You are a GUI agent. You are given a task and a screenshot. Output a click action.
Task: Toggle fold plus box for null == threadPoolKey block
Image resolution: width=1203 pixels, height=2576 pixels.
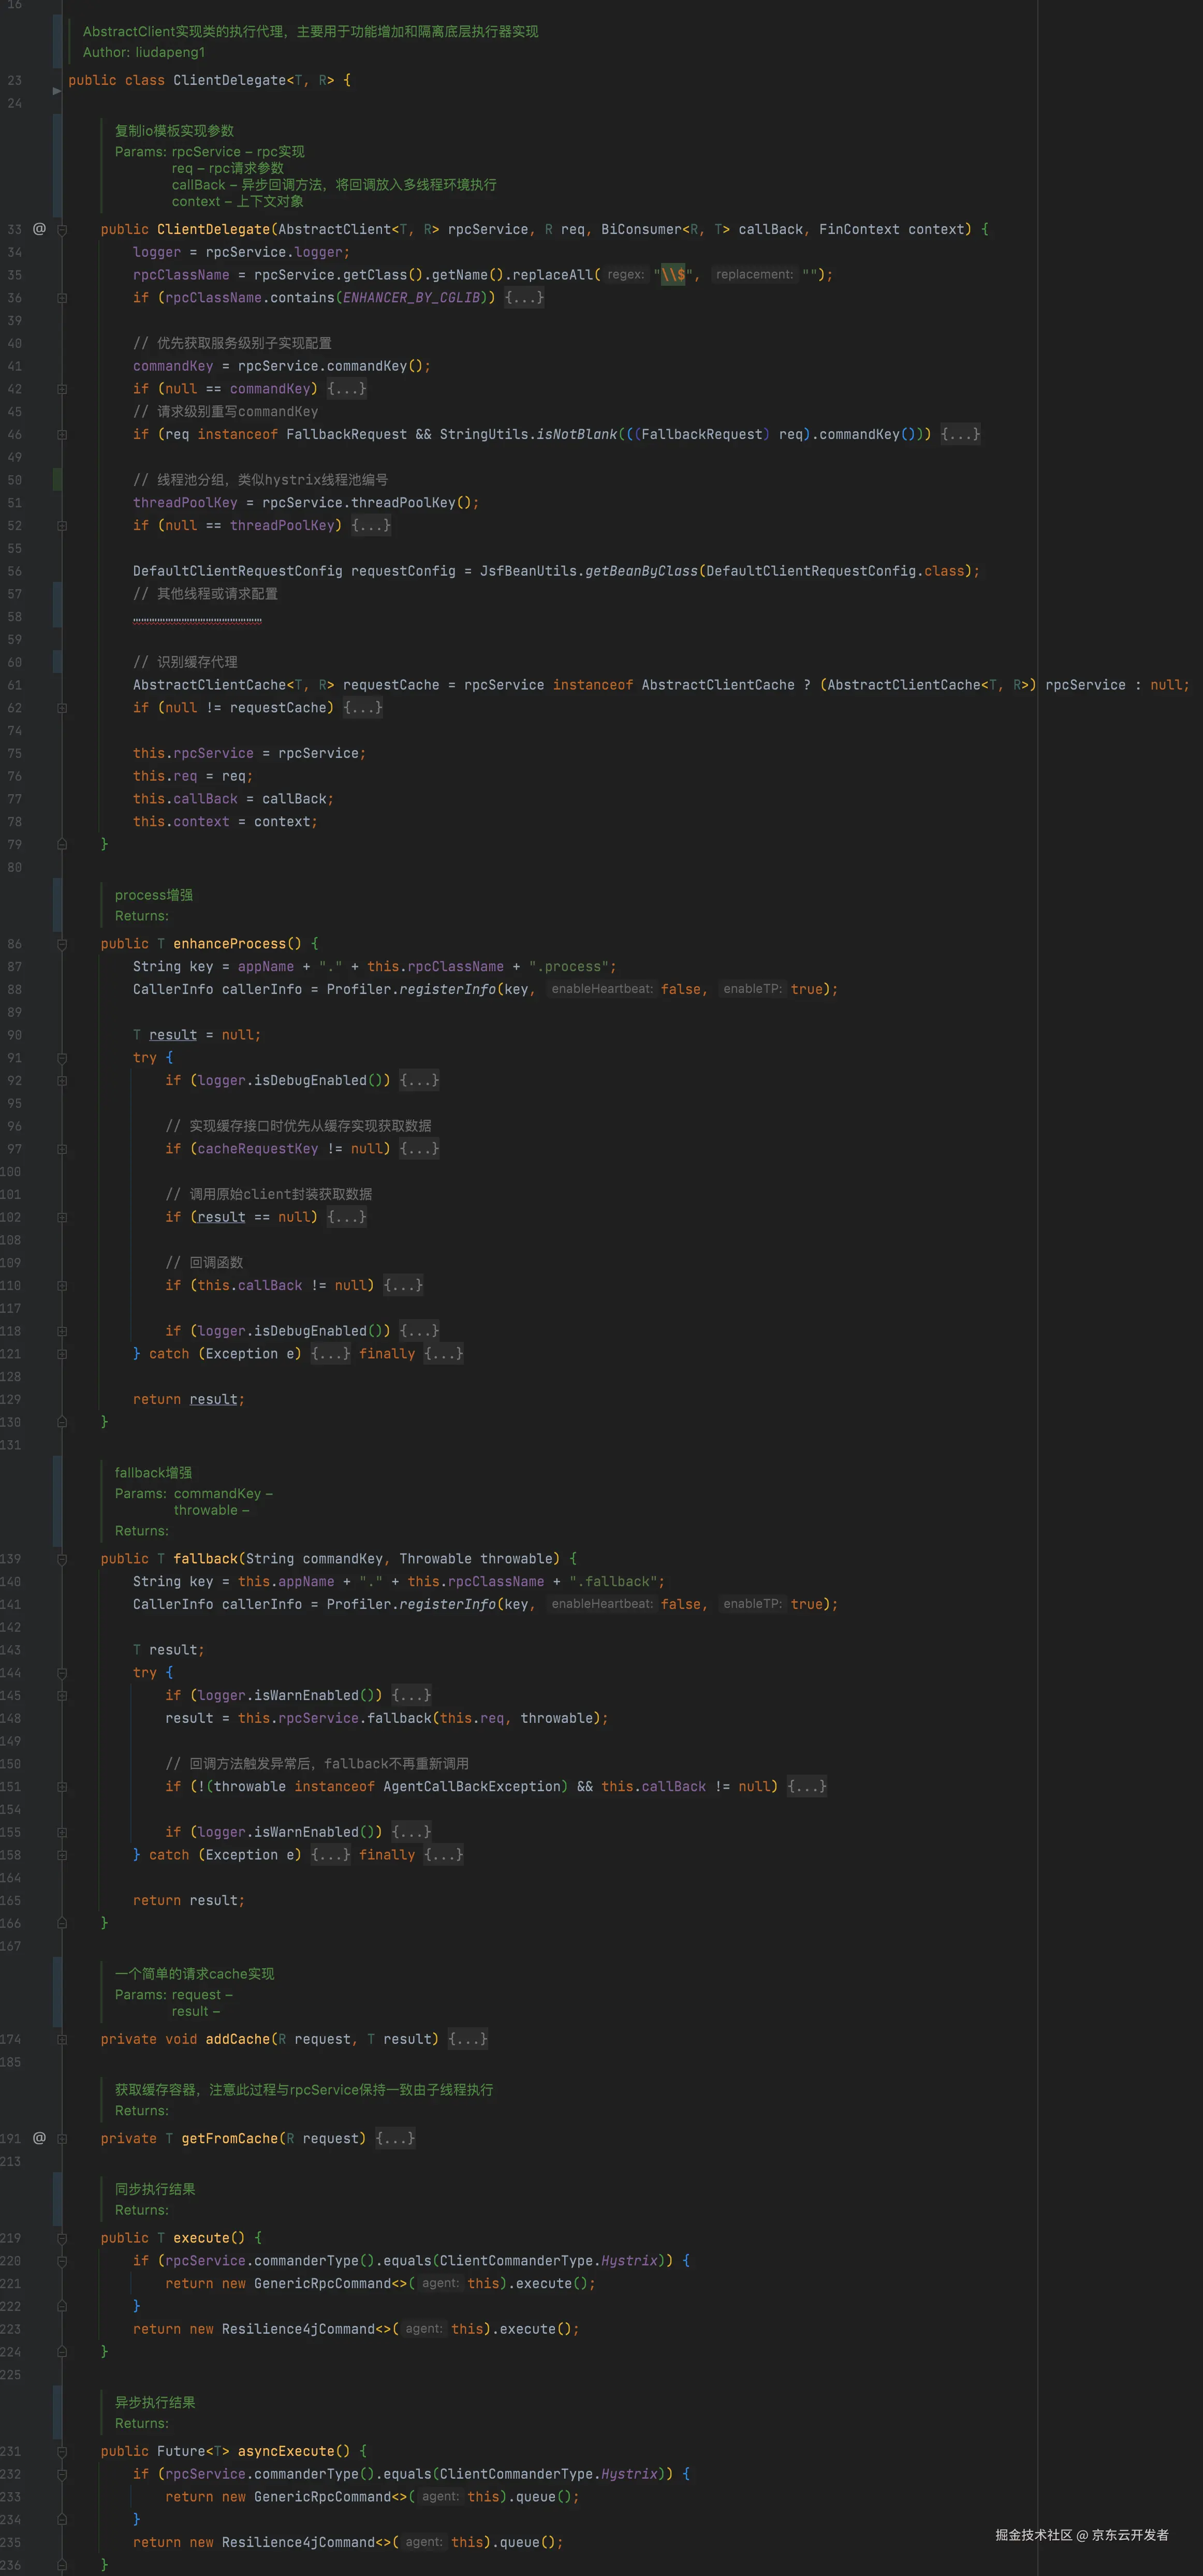pyautogui.click(x=62, y=526)
